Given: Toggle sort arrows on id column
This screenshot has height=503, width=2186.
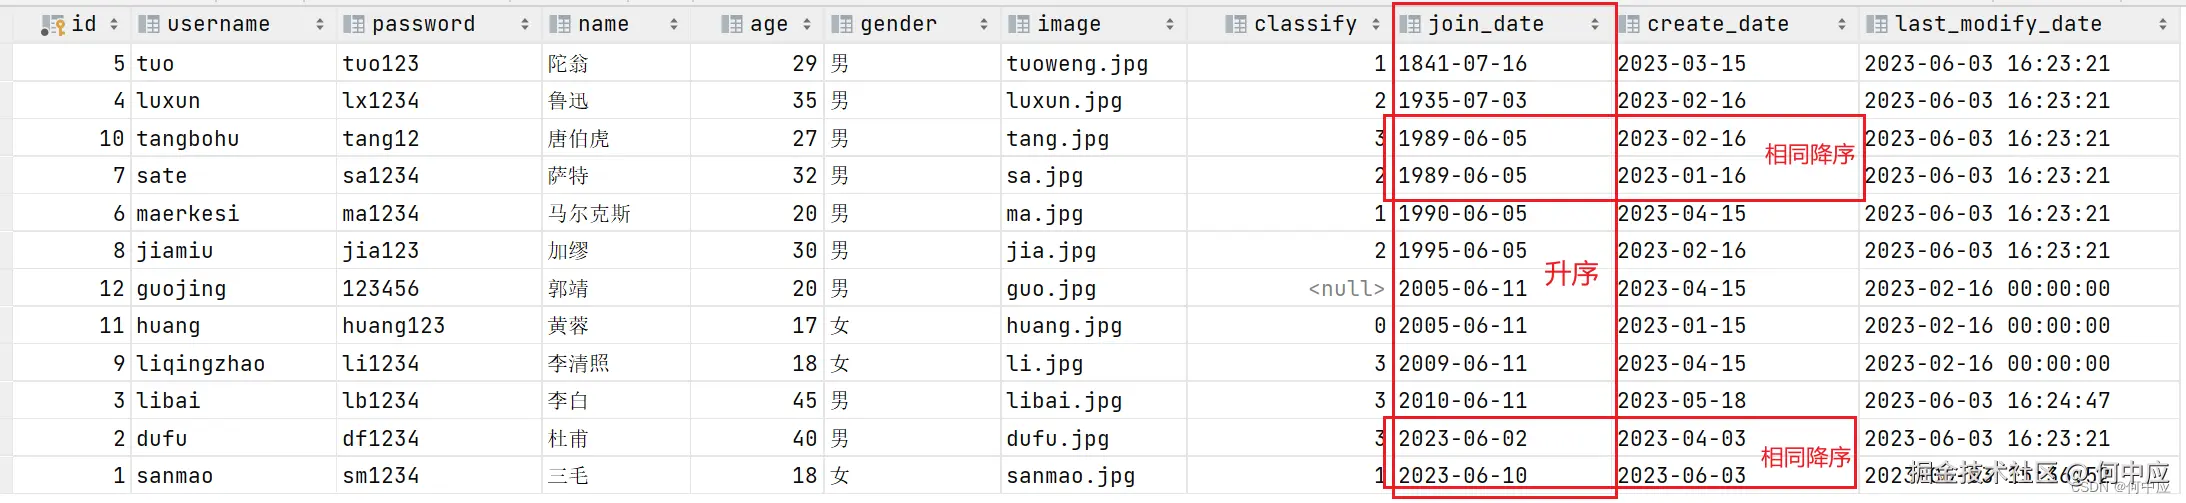Looking at the screenshot, I should 114,24.
